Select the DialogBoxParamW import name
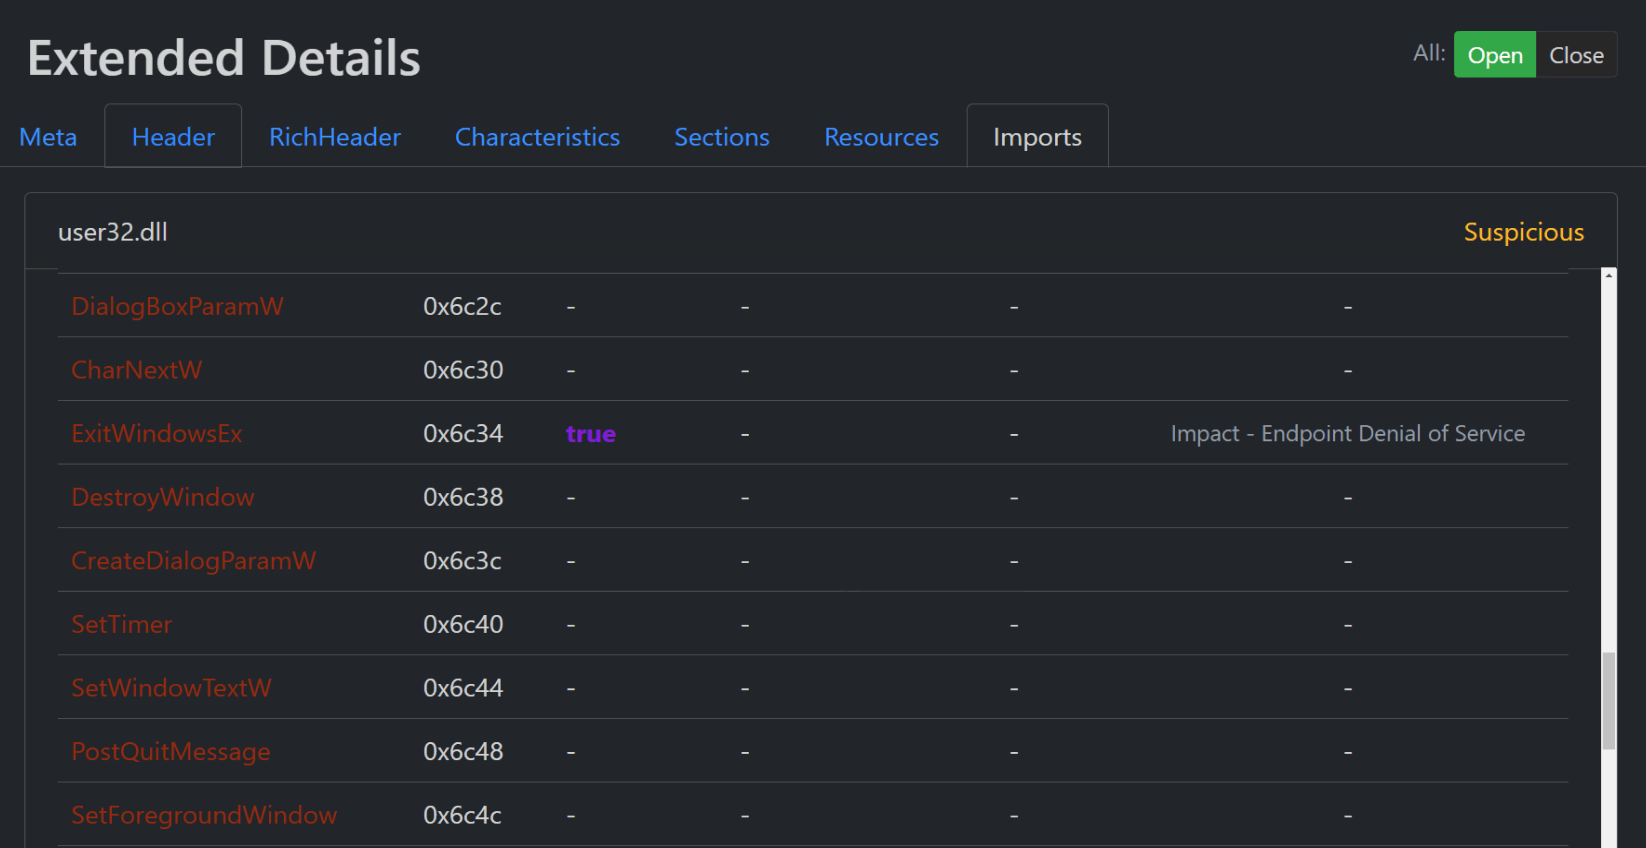 click(x=178, y=306)
